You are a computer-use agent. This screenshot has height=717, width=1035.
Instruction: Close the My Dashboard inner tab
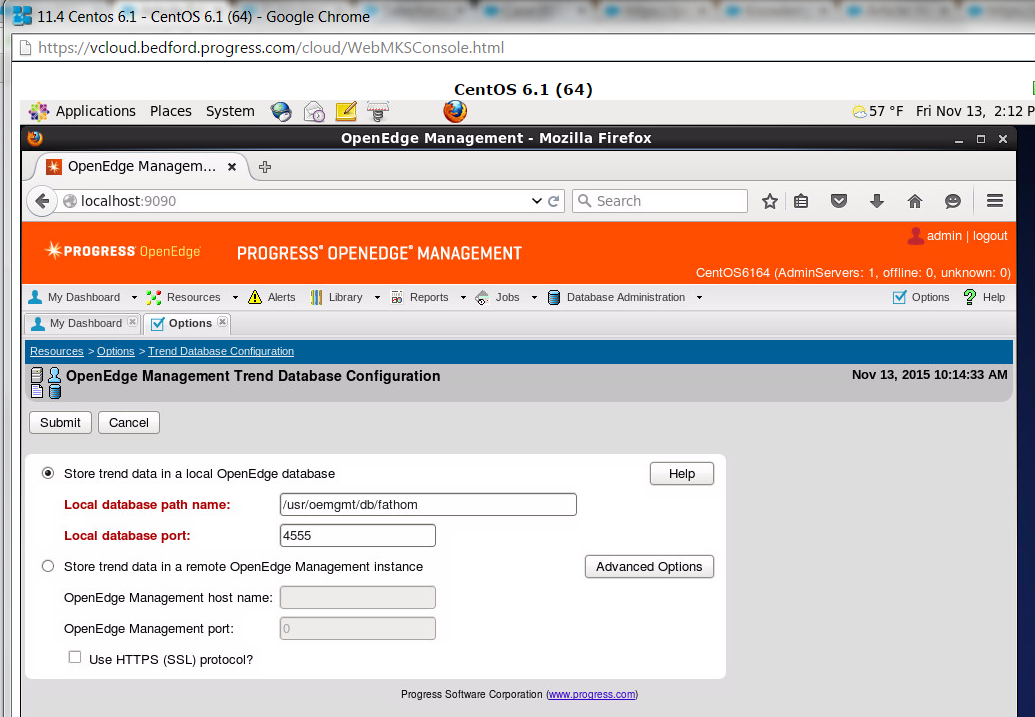coord(133,322)
